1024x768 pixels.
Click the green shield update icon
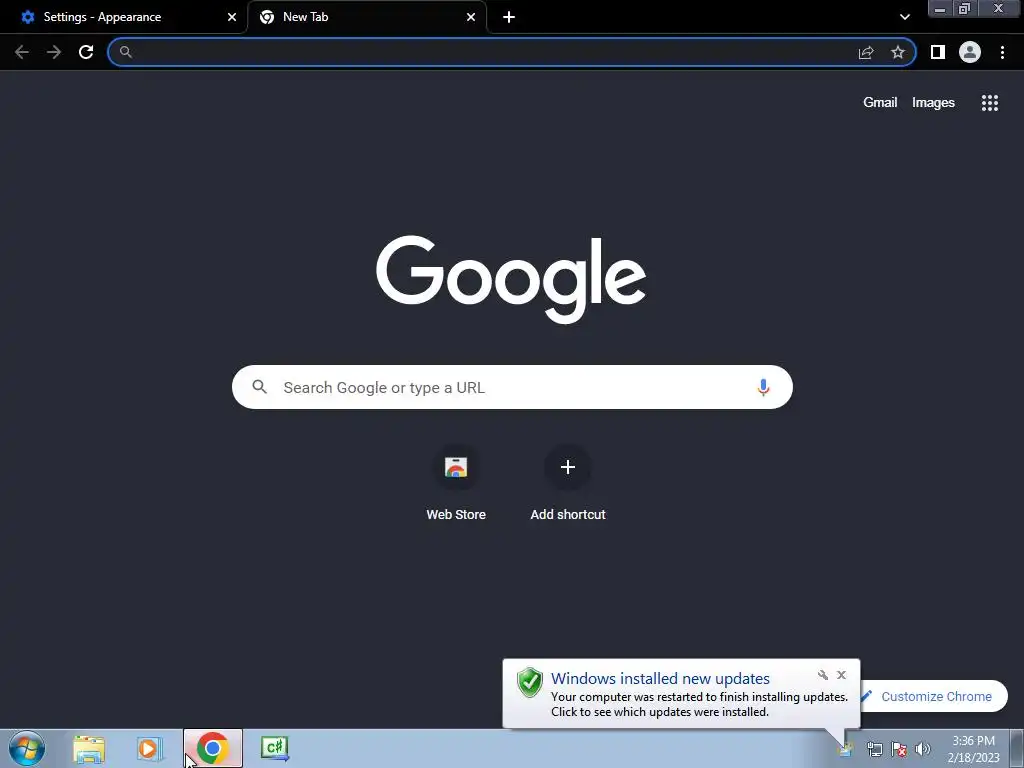(x=530, y=682)
